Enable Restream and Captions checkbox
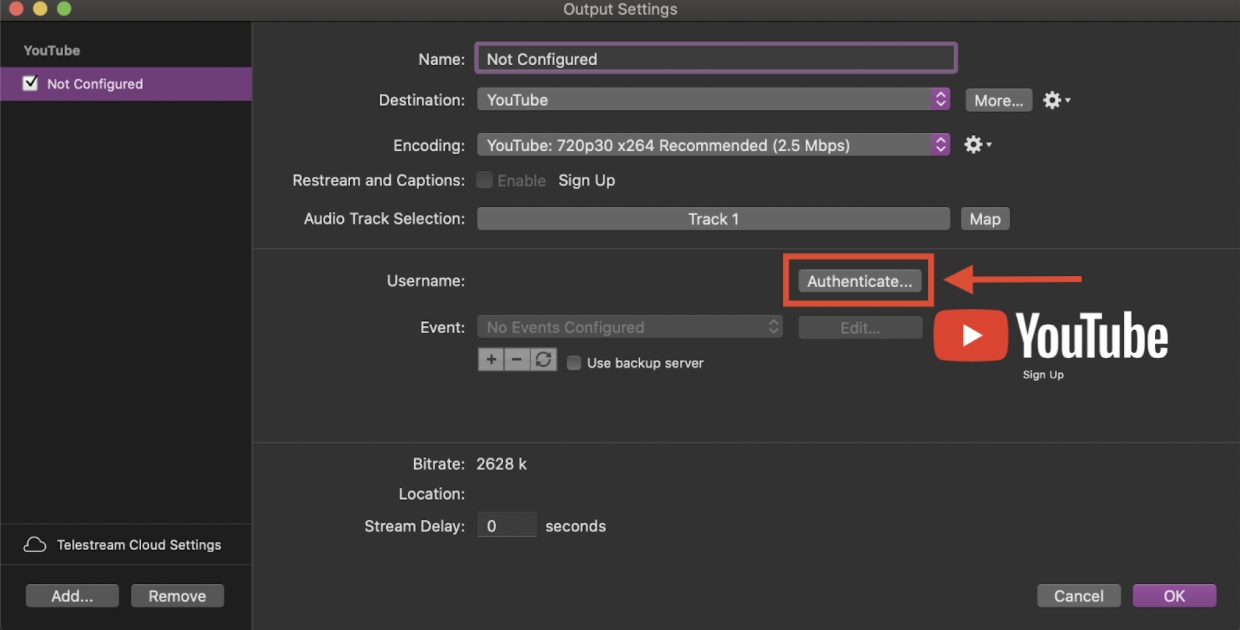 (x=484, y=180)
